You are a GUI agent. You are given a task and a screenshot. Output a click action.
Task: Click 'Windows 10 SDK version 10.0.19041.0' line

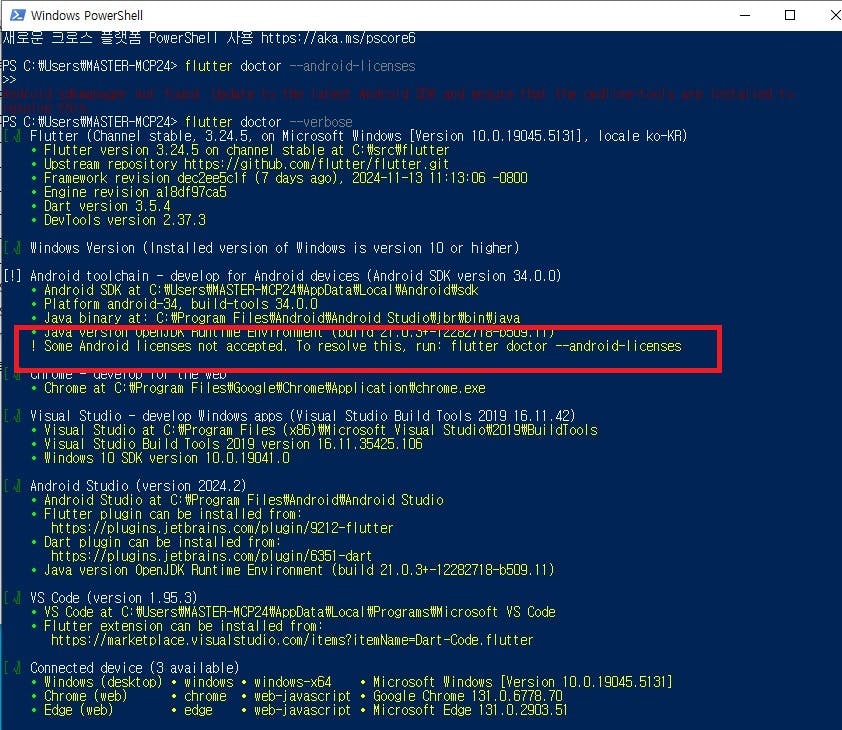coord(166,458)
